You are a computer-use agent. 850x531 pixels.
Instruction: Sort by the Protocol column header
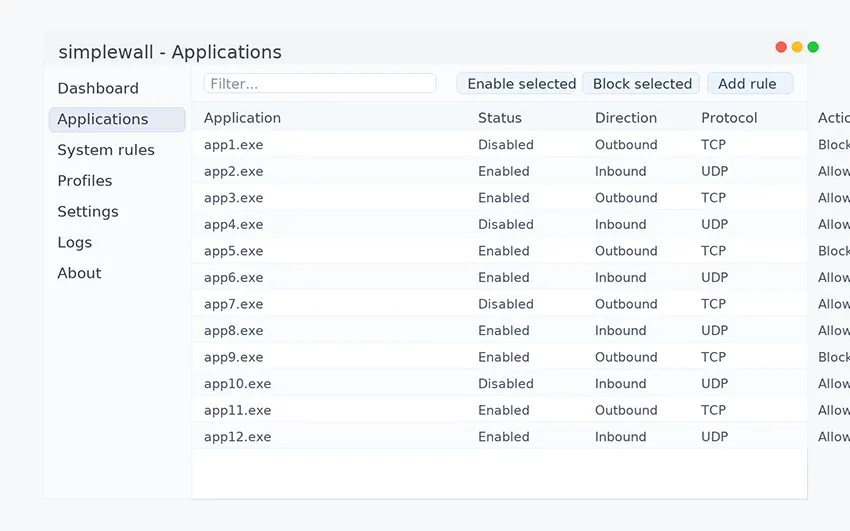(x=729, y=118)
